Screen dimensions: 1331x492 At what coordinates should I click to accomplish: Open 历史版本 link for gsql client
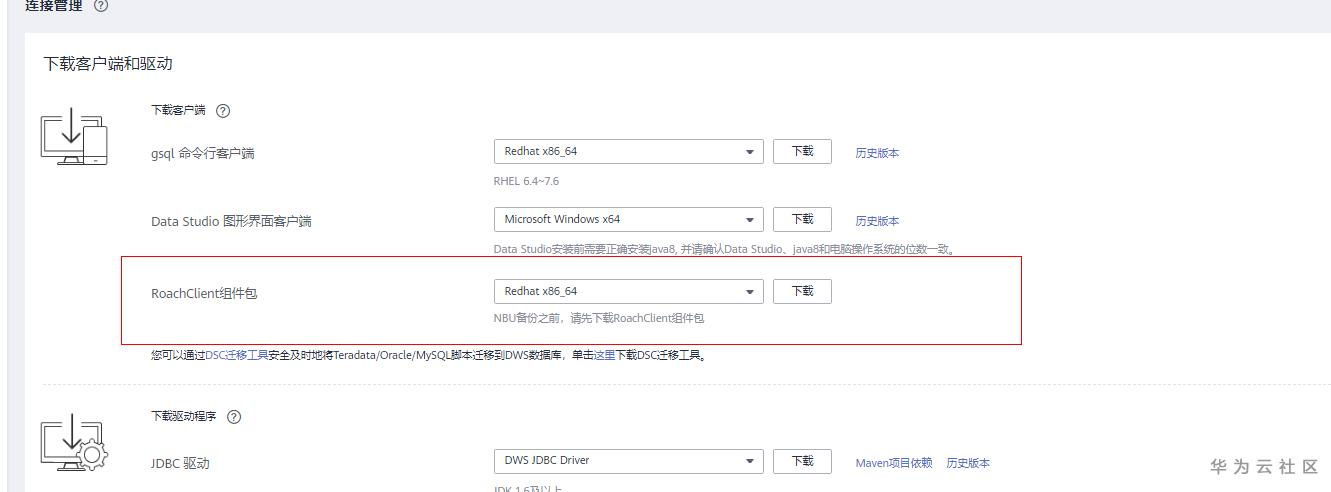coord(877,153)
